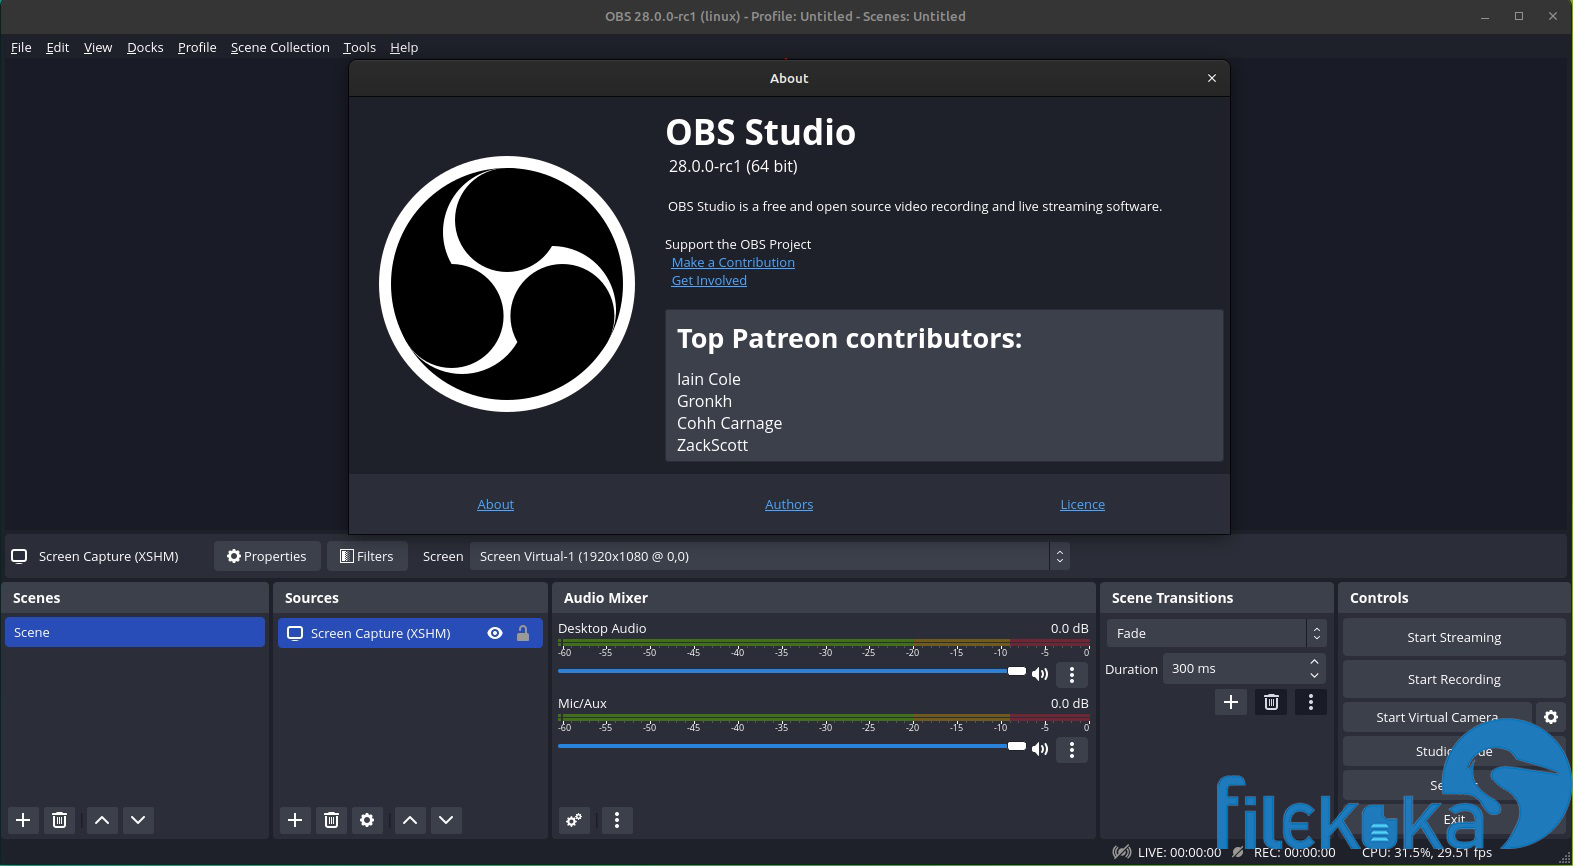The width and height of the screenshot is (1573, 866).
Task: Decrease transition duration with stepper down arrow
Action: click(1314, 676)
